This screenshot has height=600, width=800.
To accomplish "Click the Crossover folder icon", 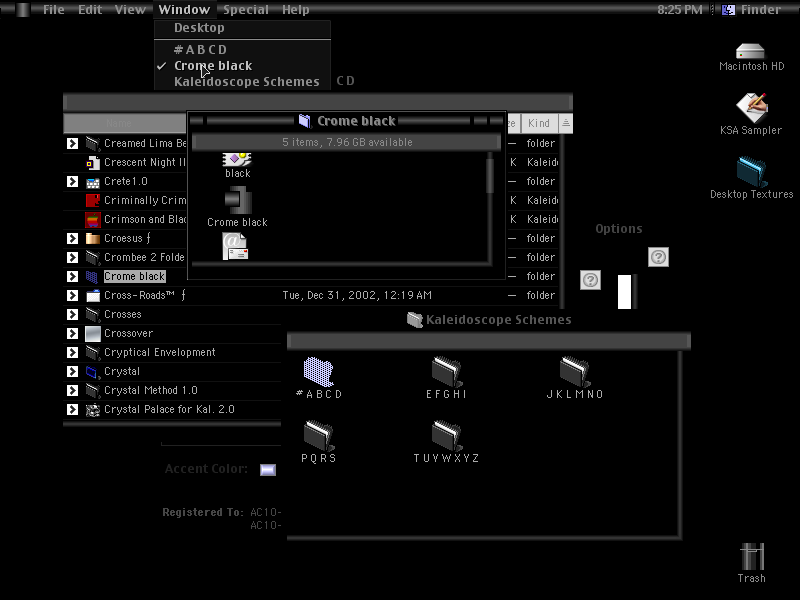I will tap(93, 334).
